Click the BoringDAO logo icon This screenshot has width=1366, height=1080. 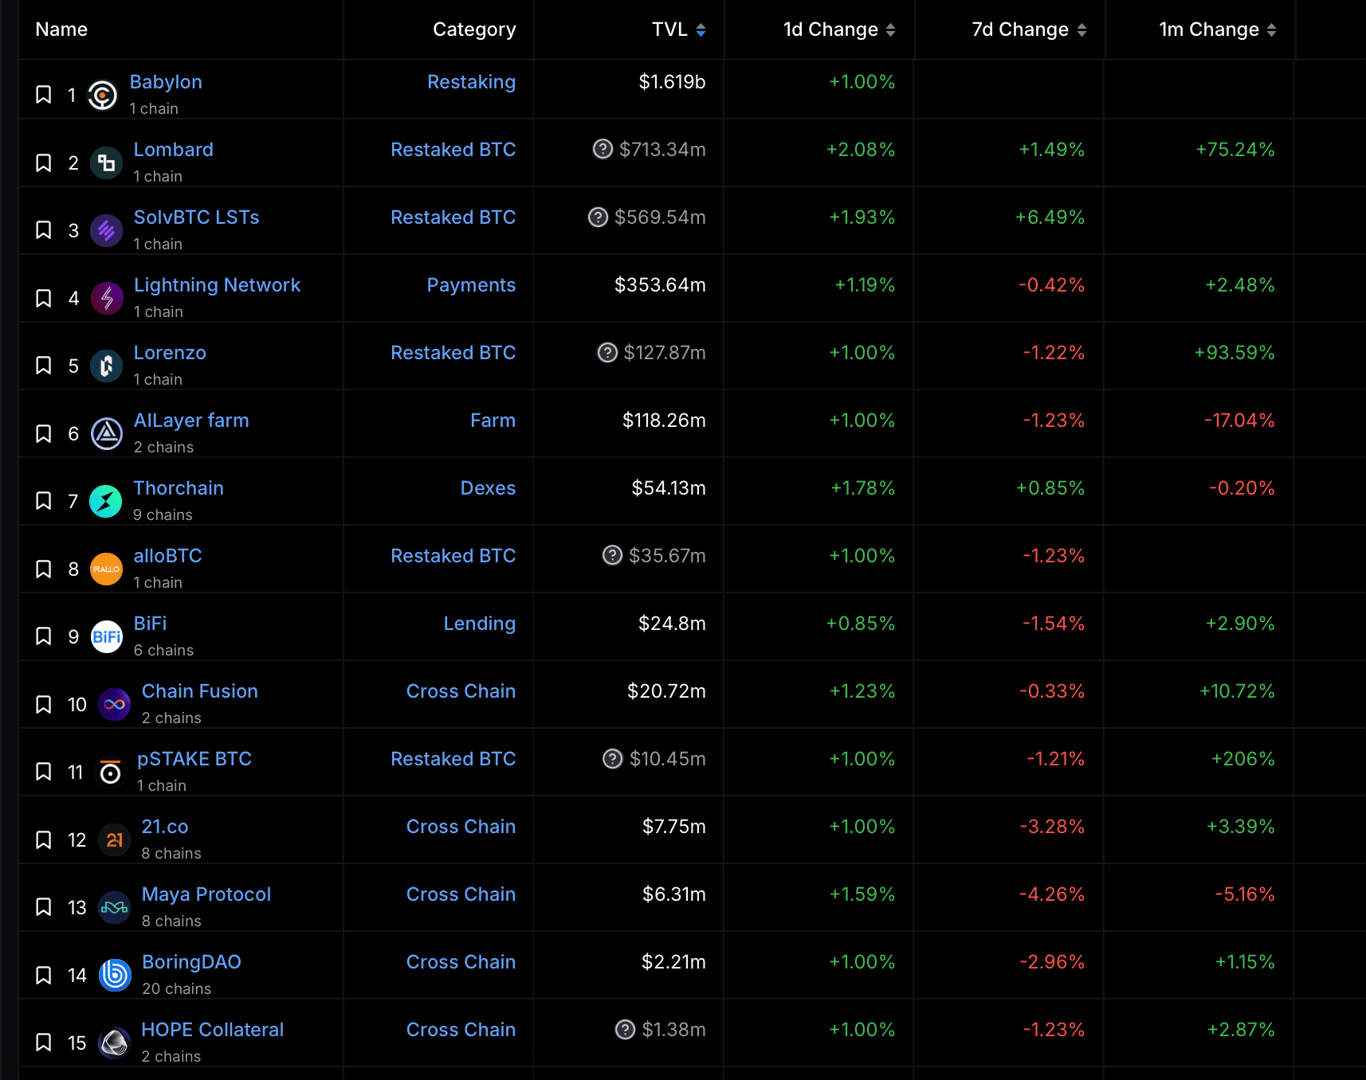coord(115,975)
